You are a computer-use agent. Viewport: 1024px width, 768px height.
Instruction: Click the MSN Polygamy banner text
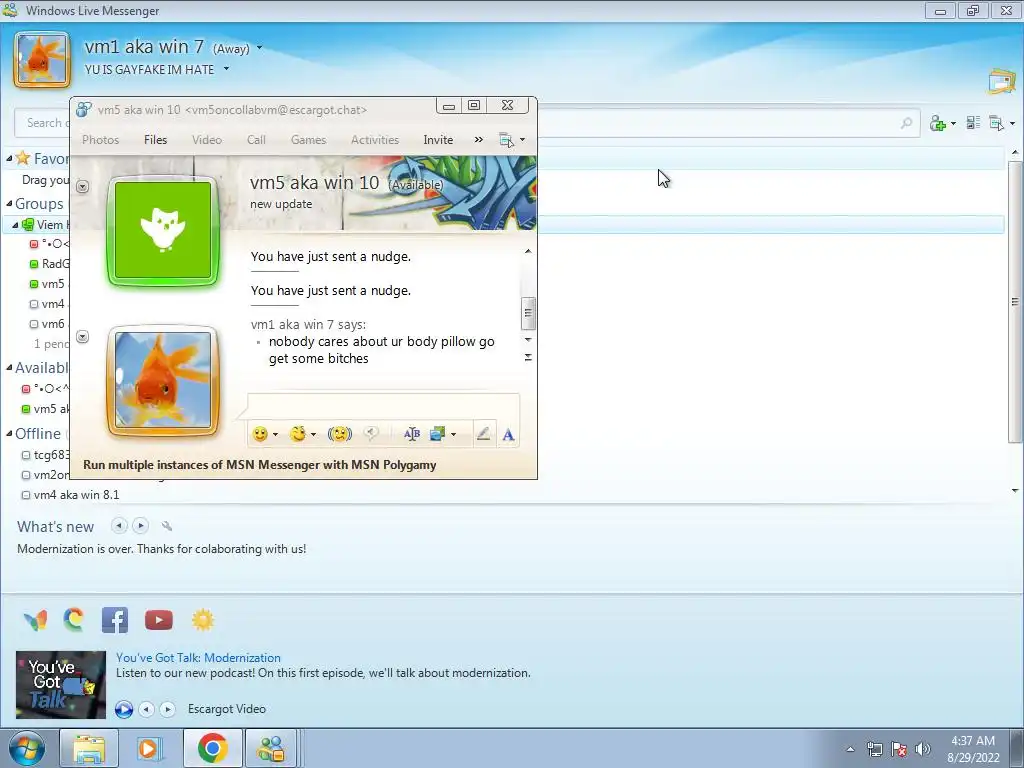pyautogui.click(x=260, y=465)
